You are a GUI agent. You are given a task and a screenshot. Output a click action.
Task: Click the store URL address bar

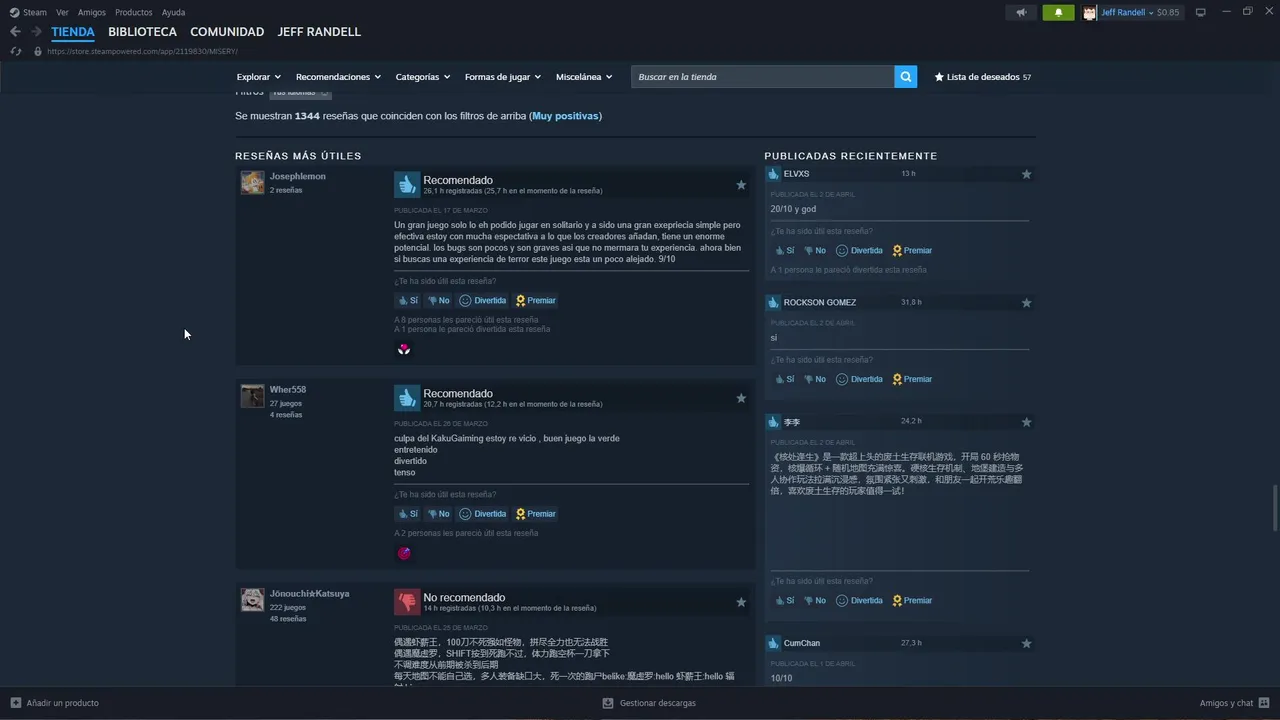click(x=142, y=51)
